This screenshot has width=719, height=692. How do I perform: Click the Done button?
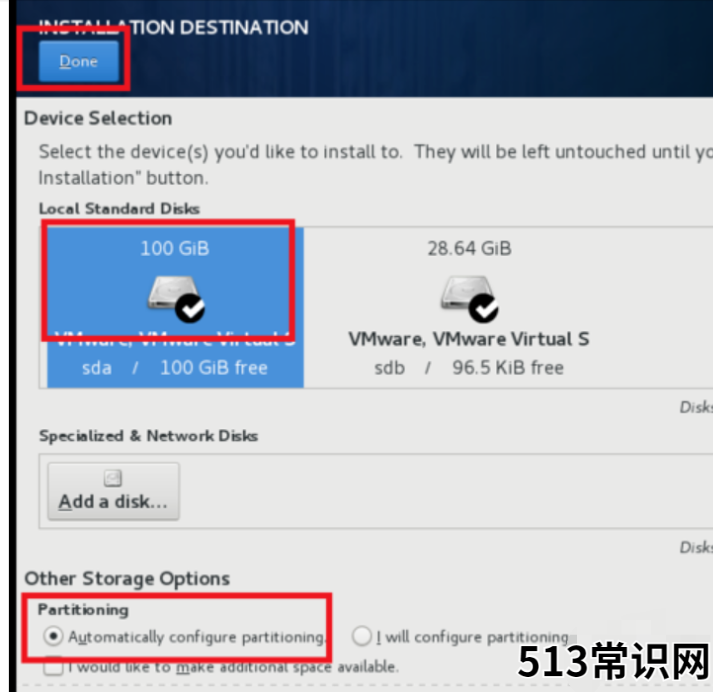coord(78,61)
